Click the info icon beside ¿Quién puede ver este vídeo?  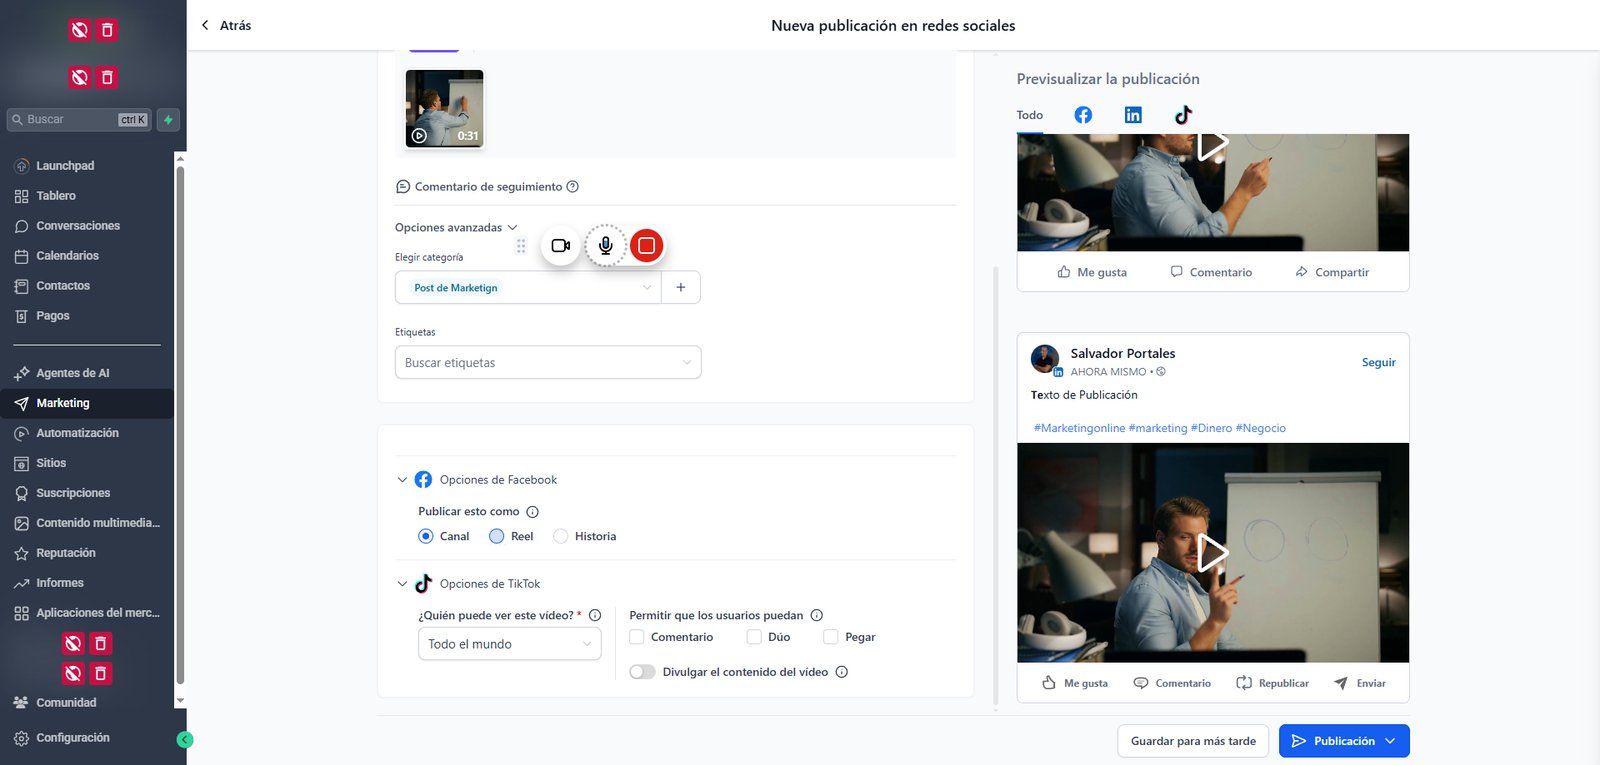(595, 615)
